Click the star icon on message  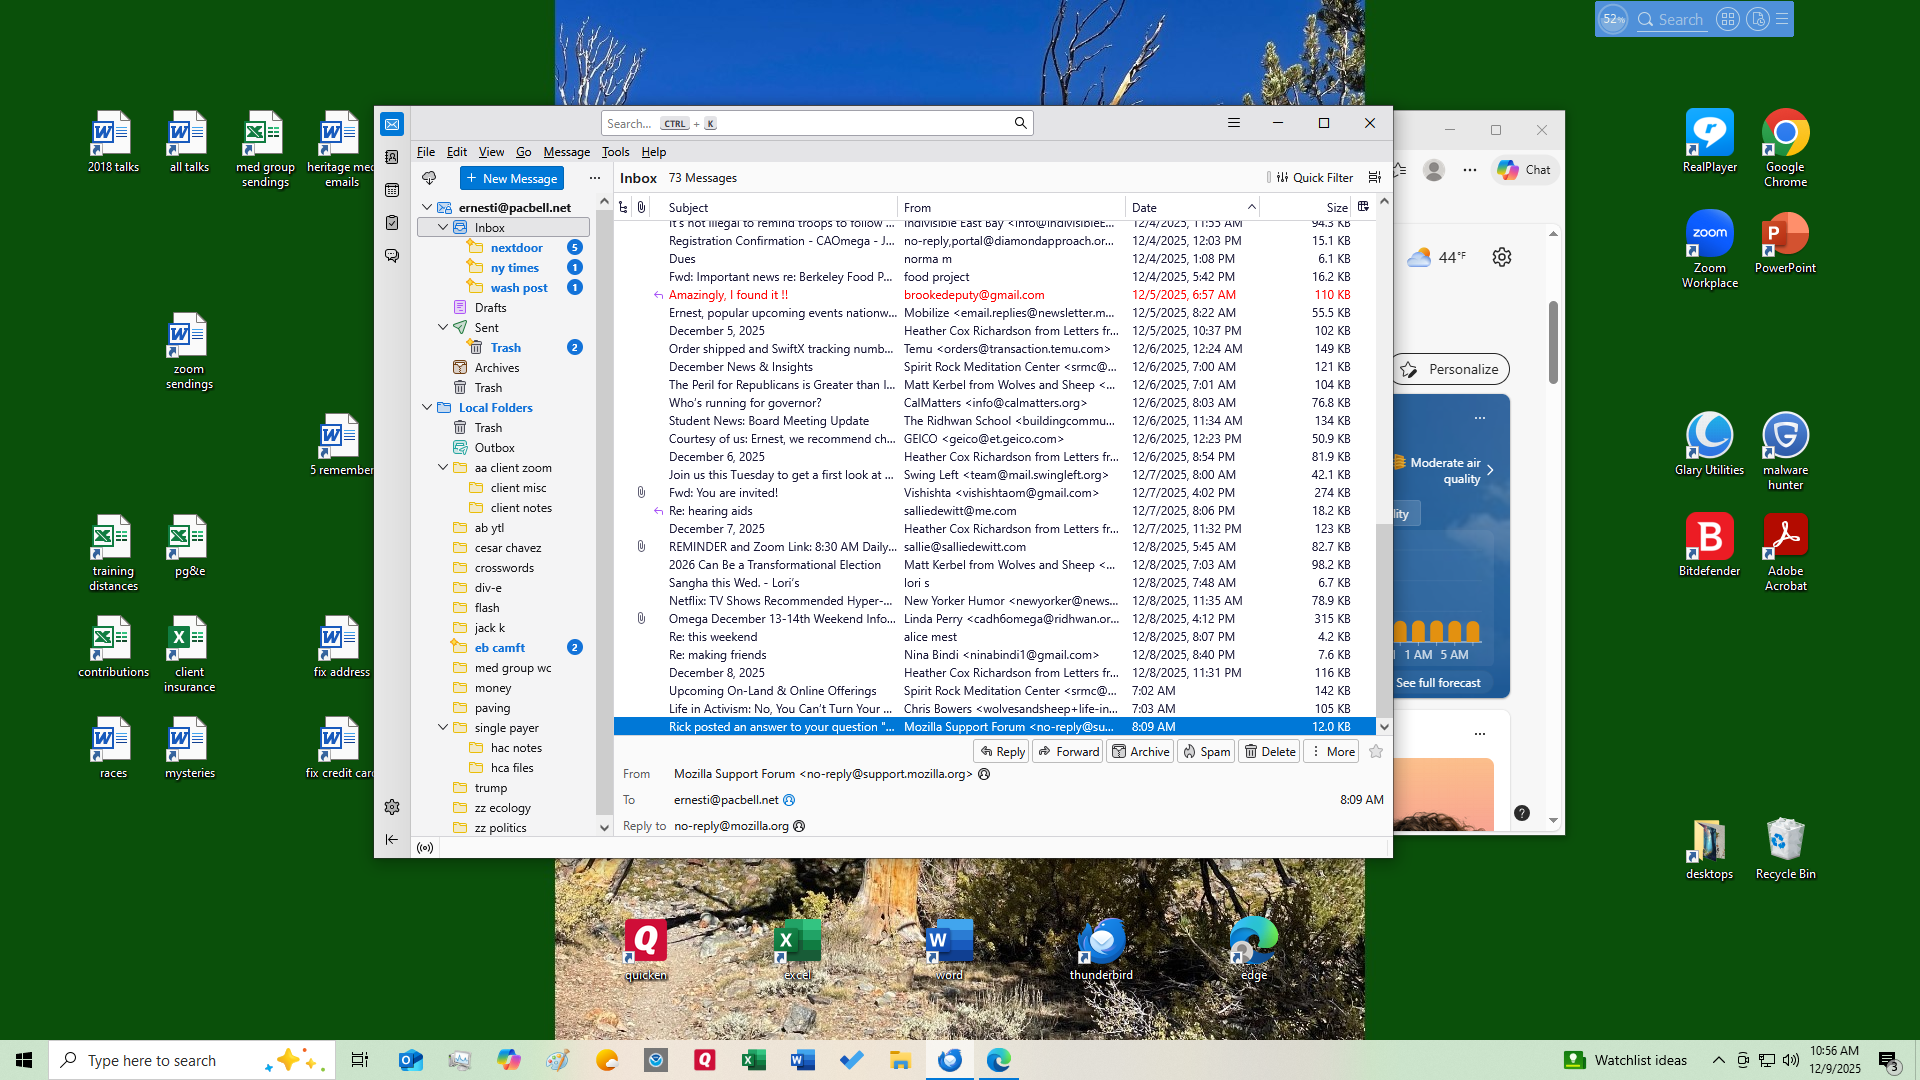coord(1376,752)
